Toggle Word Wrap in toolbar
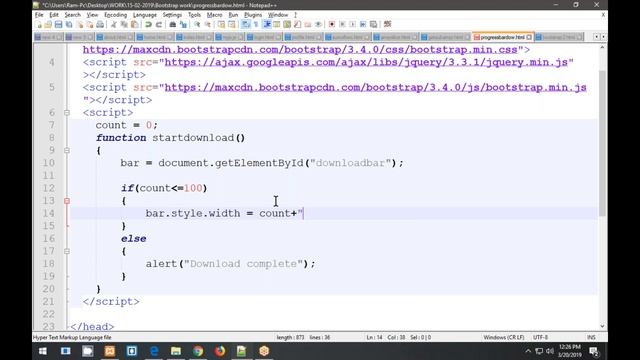The image size is (640, 360). coord(245,24)
